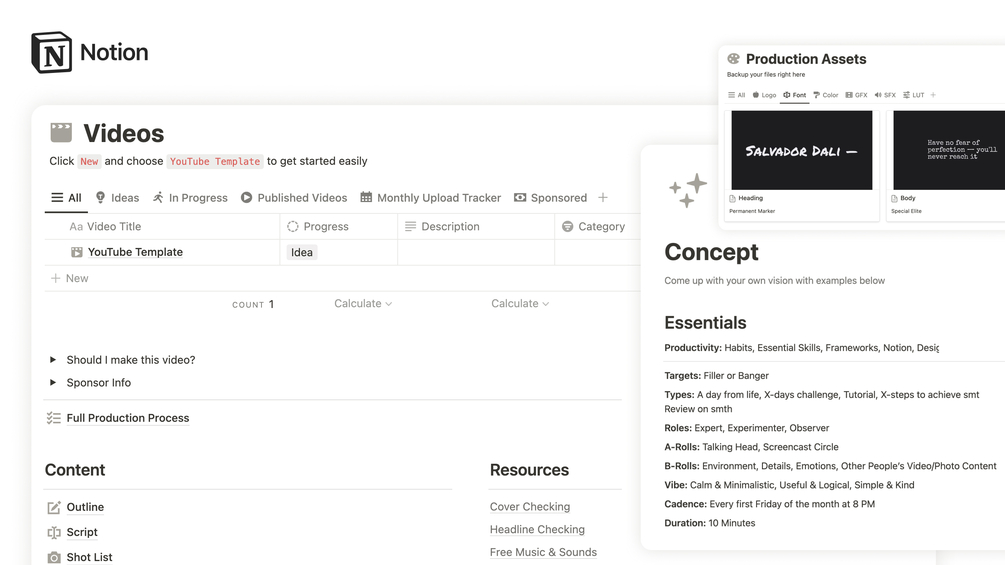1005x565 pixels.
Task: Open the Outline page link
Action: (85, 507)
